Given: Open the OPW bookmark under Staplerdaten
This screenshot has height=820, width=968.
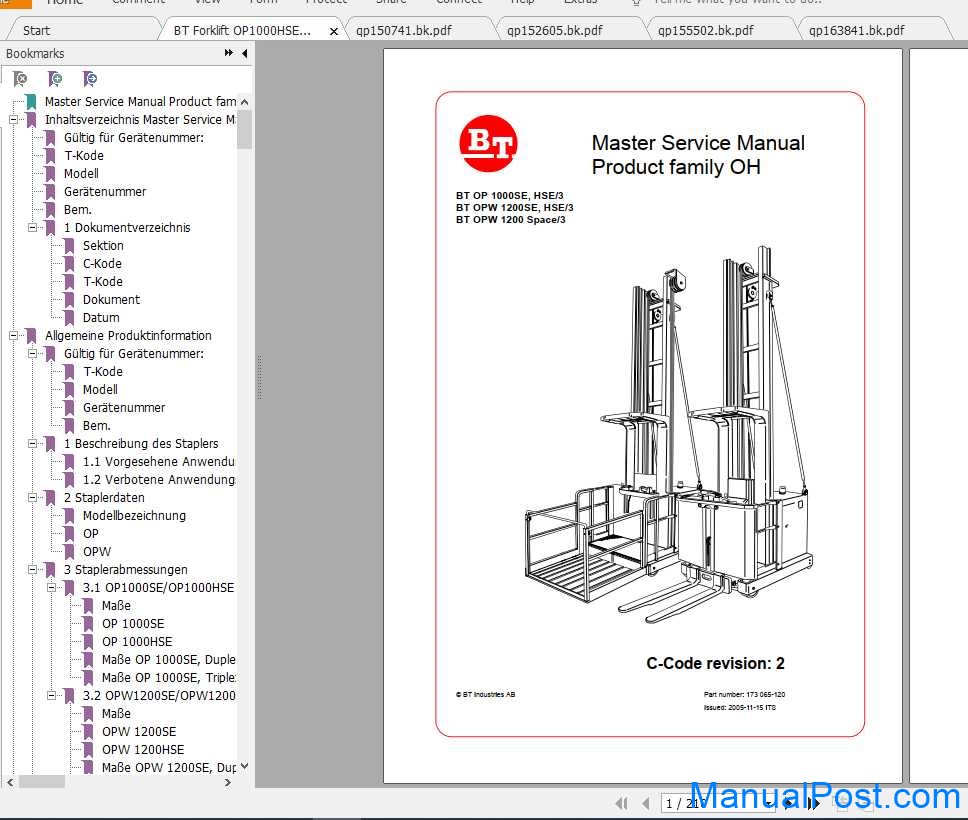Looking at the screenshot, I should [97, 551].
